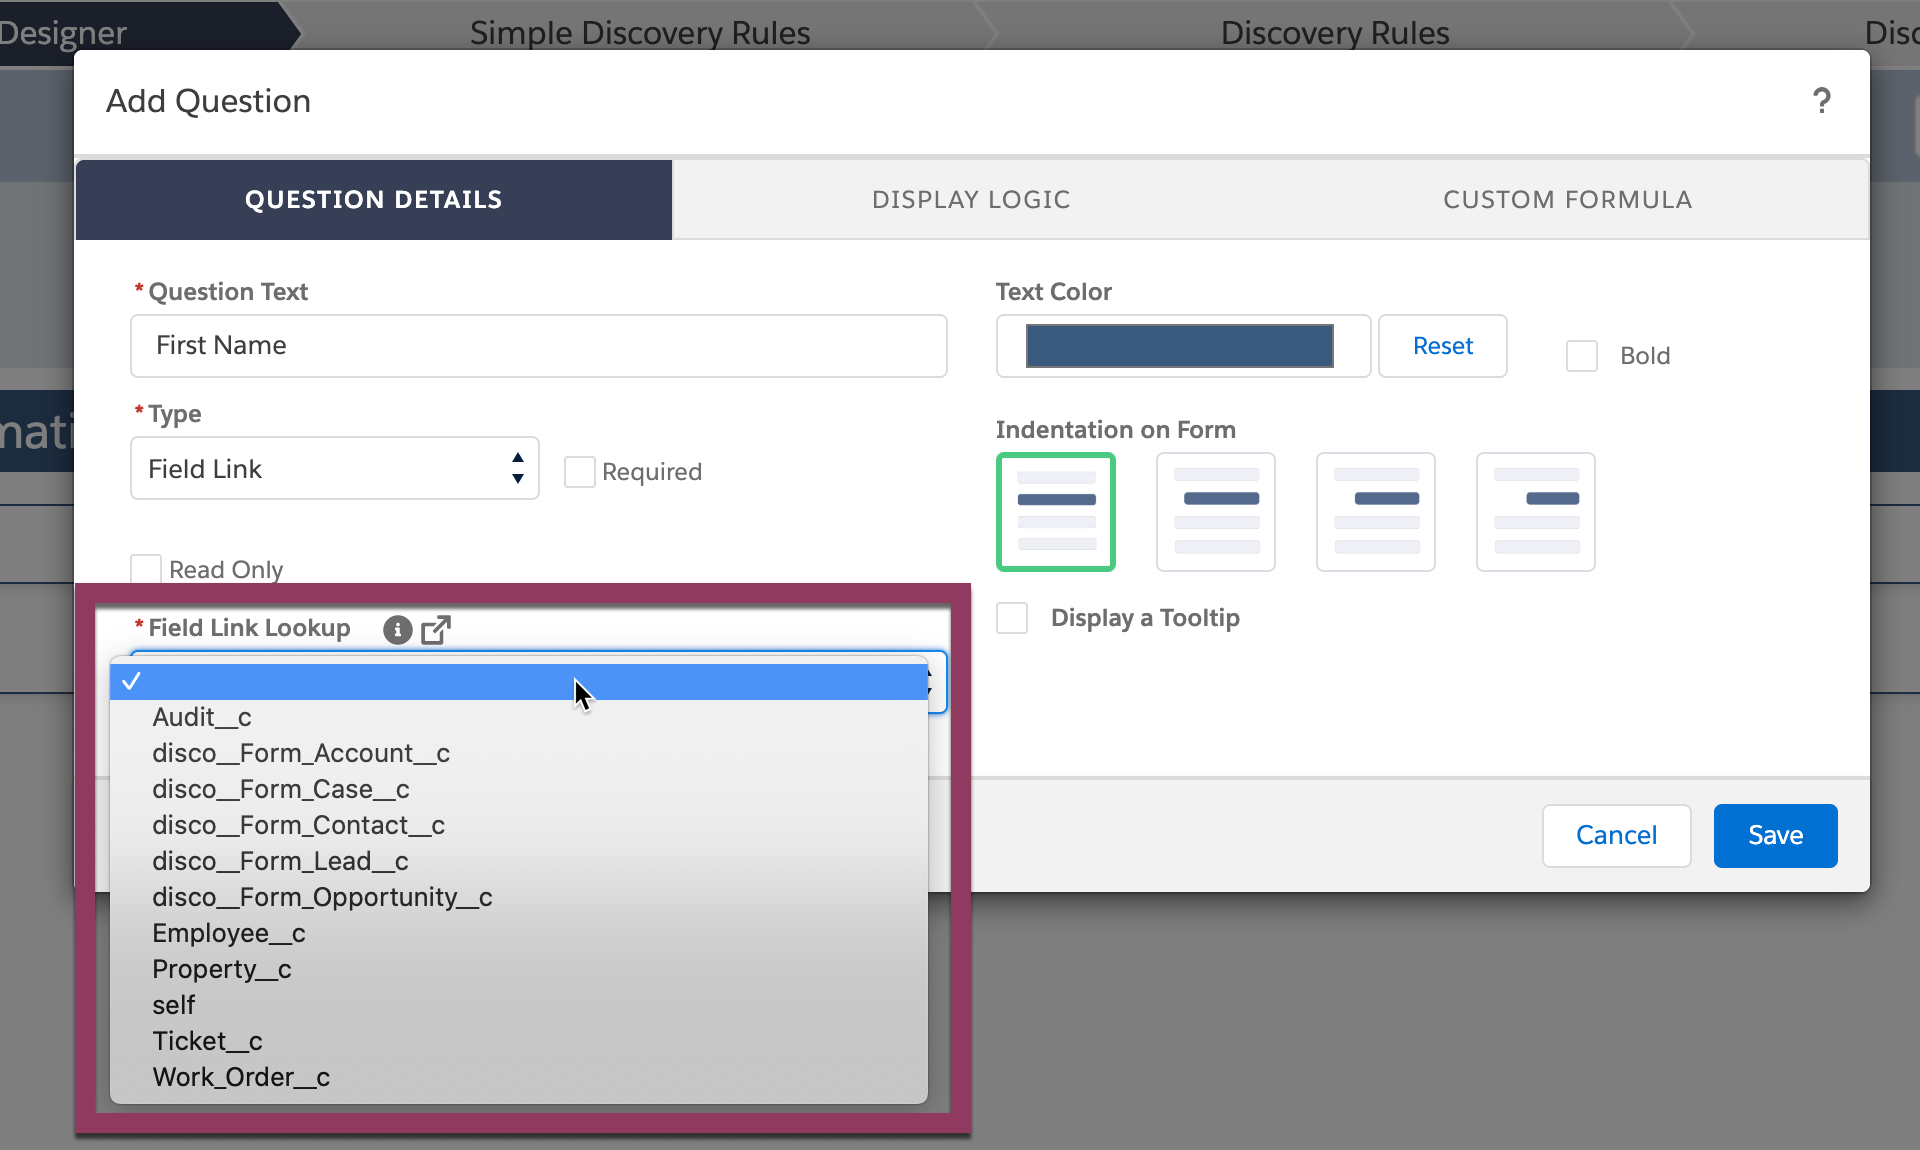Viewport: 1920px width, 1150px height.
Task: Enable the Bold checkbox
Action: (x=1581, y=356)
